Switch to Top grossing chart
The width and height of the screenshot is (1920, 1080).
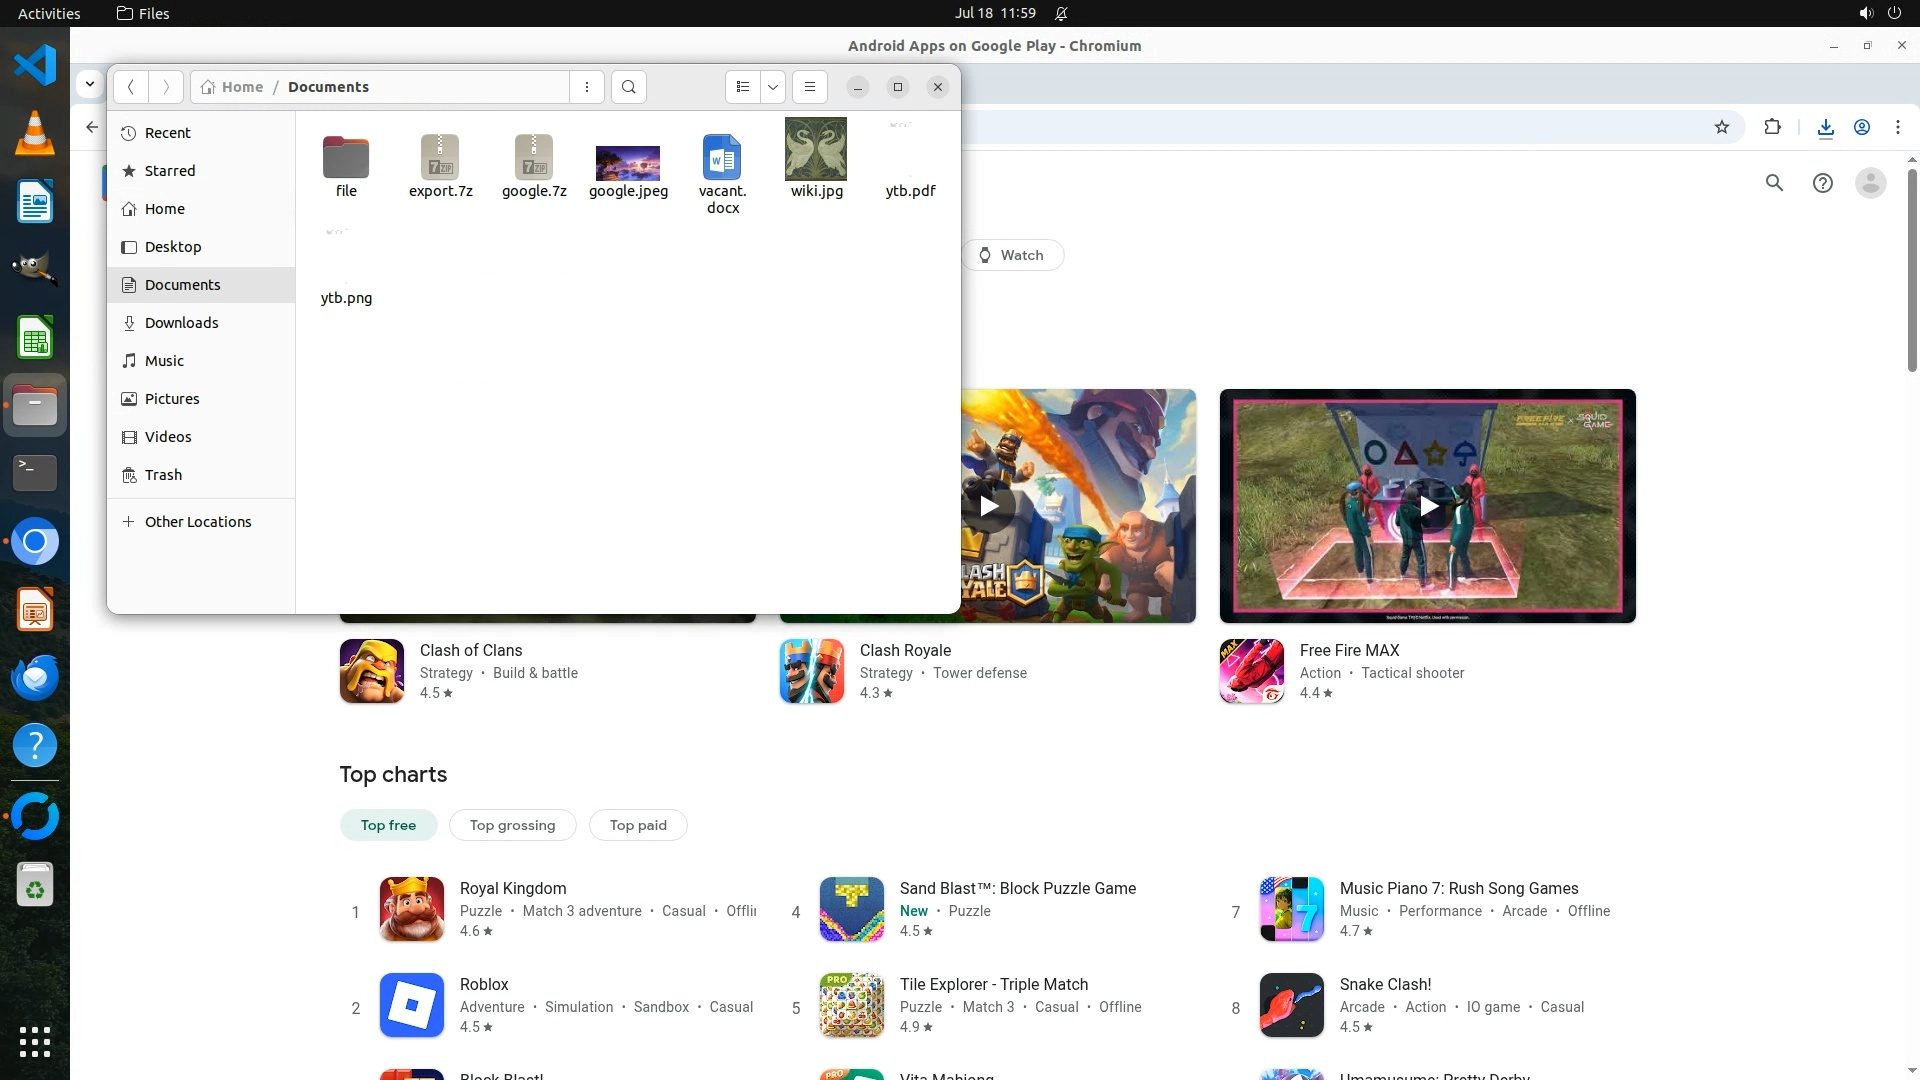pyautogui.click(x=512, y=825)
